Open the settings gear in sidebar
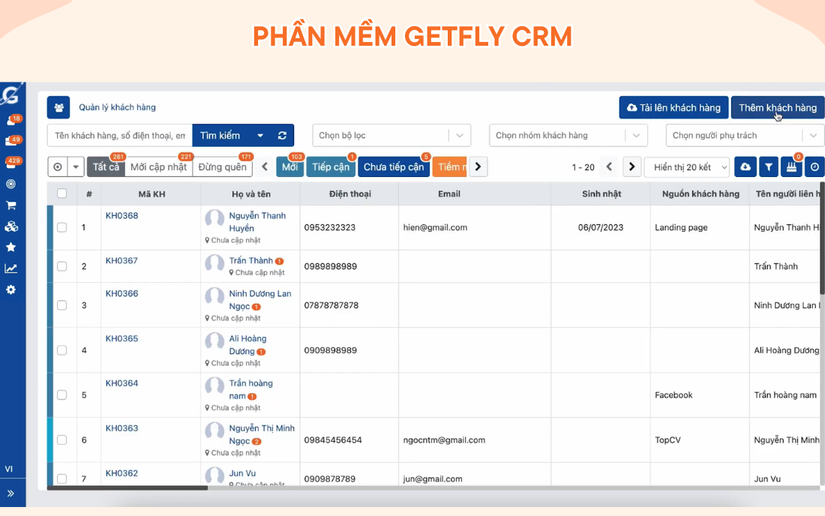The width and height of the screenshot is (825, 516). click(x=11, y=290)
